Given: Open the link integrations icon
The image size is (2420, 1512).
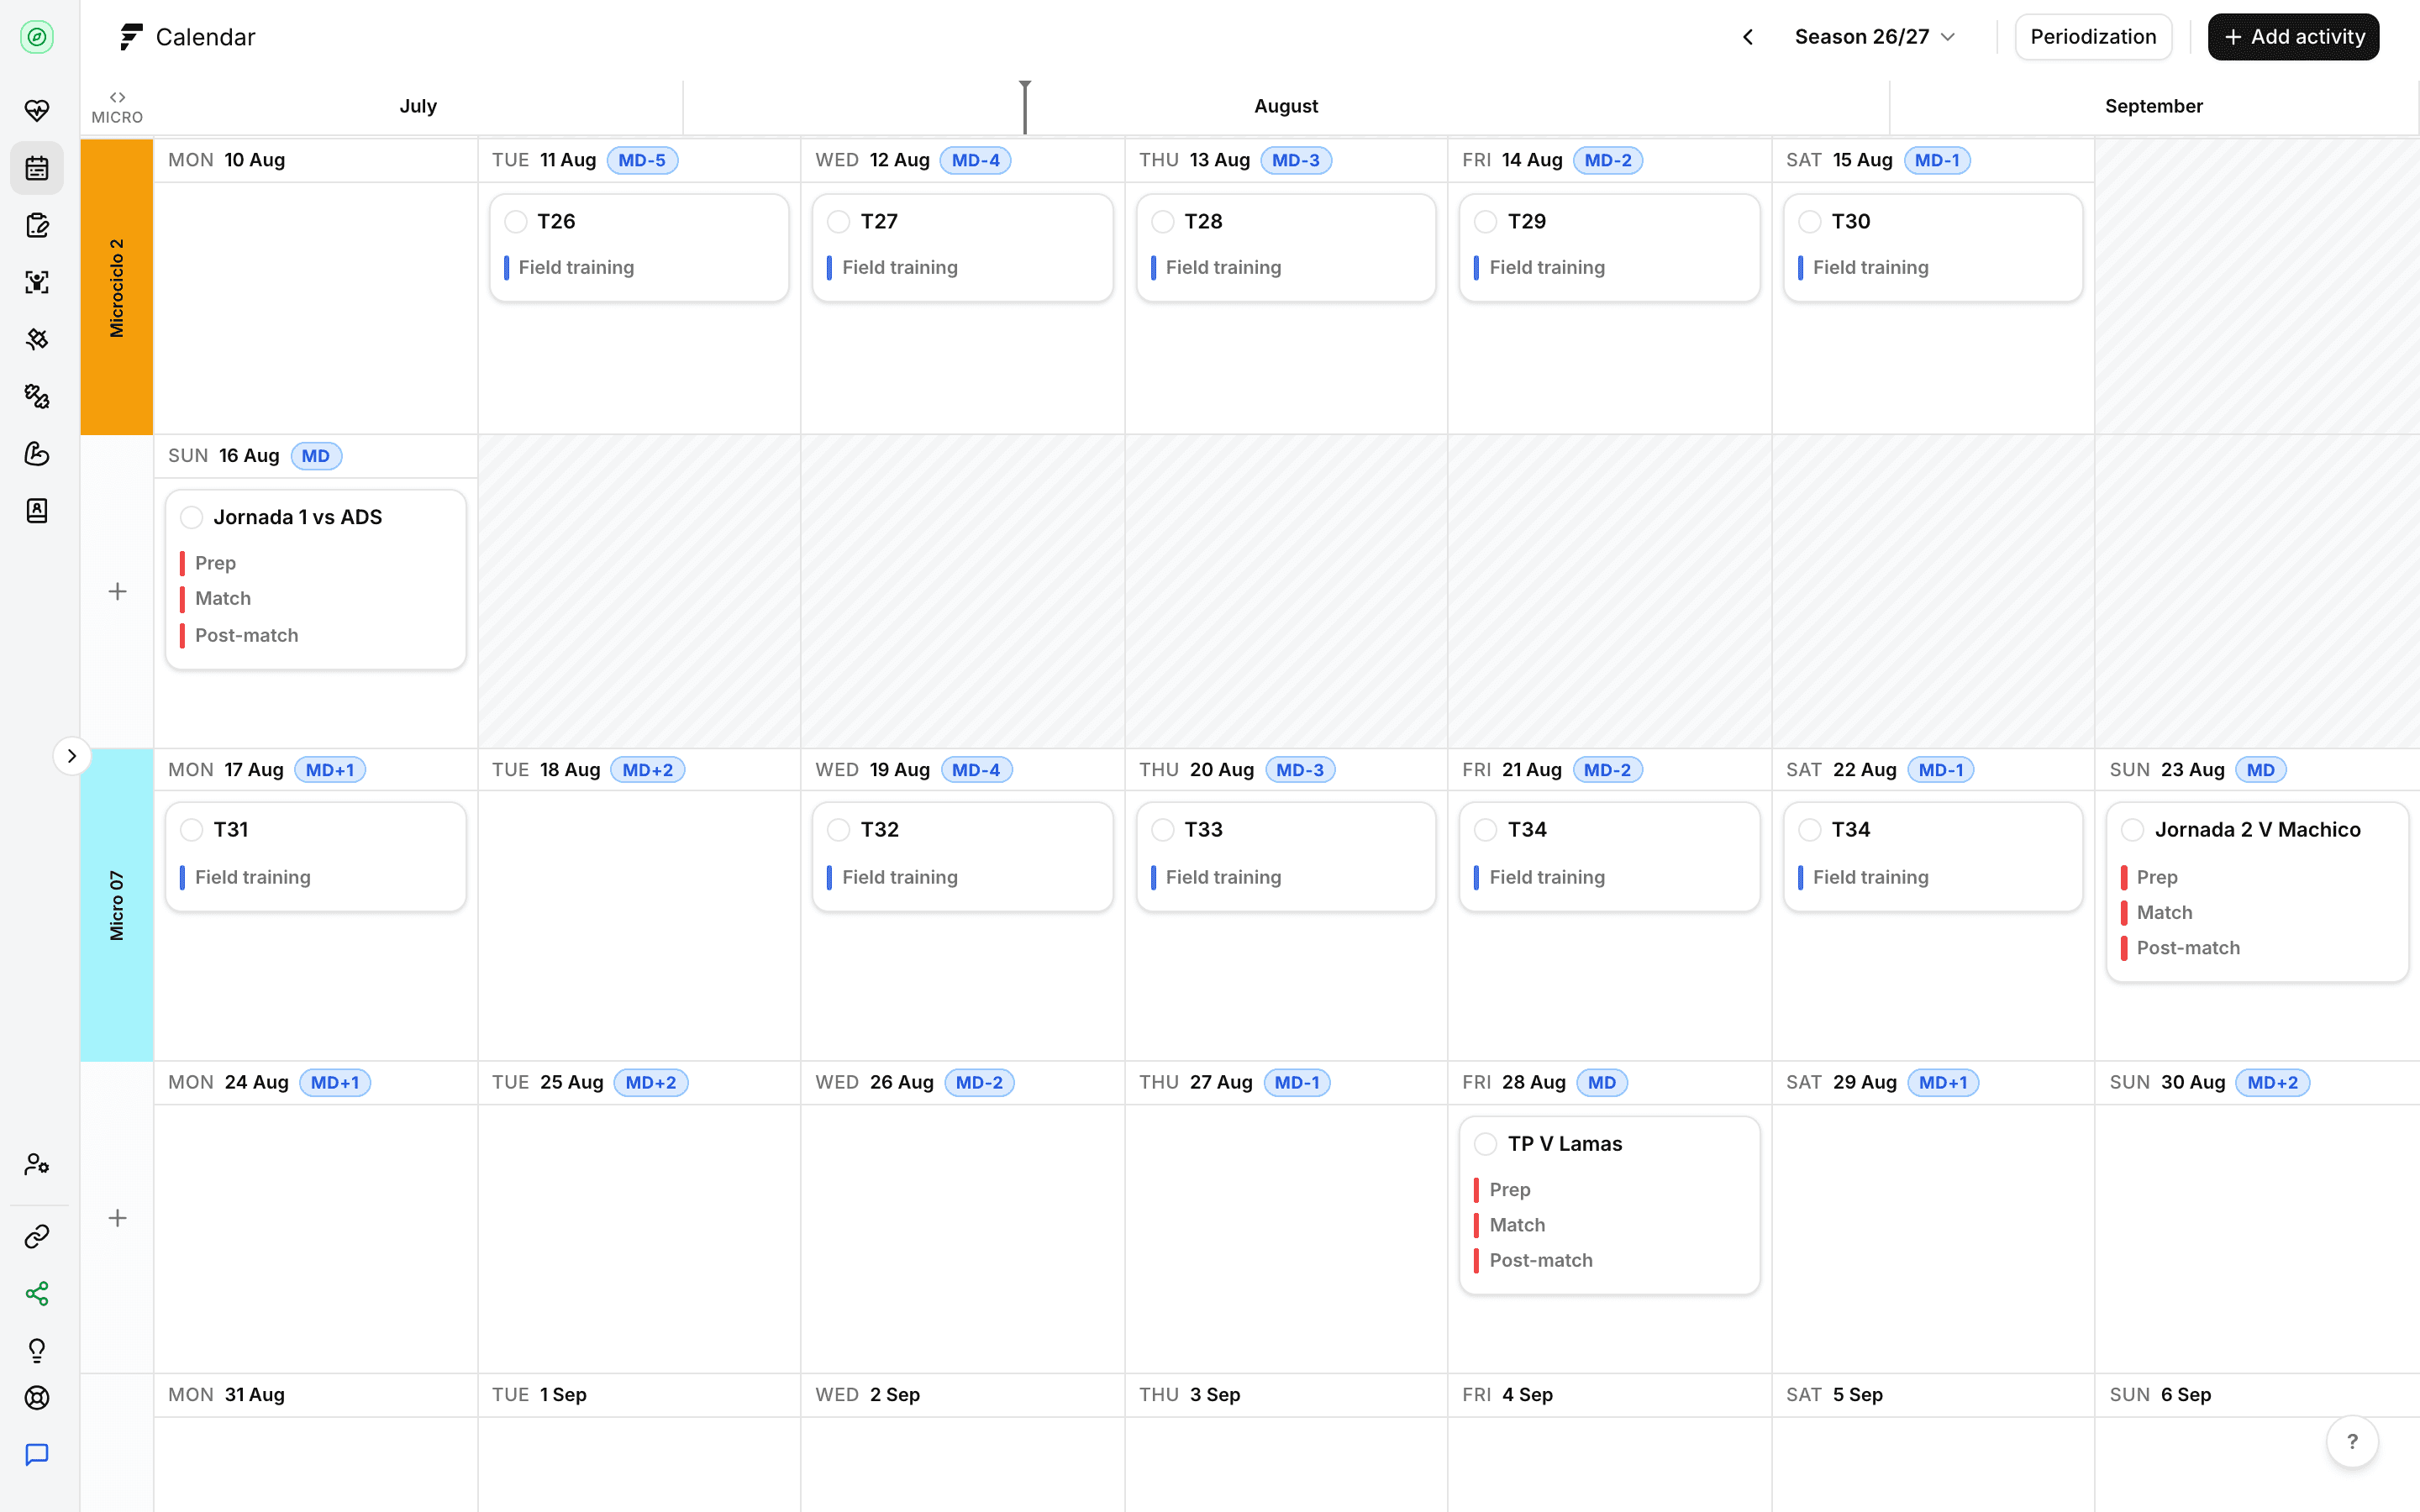Looking at the screenshot, I should (x=37, y=1237).
